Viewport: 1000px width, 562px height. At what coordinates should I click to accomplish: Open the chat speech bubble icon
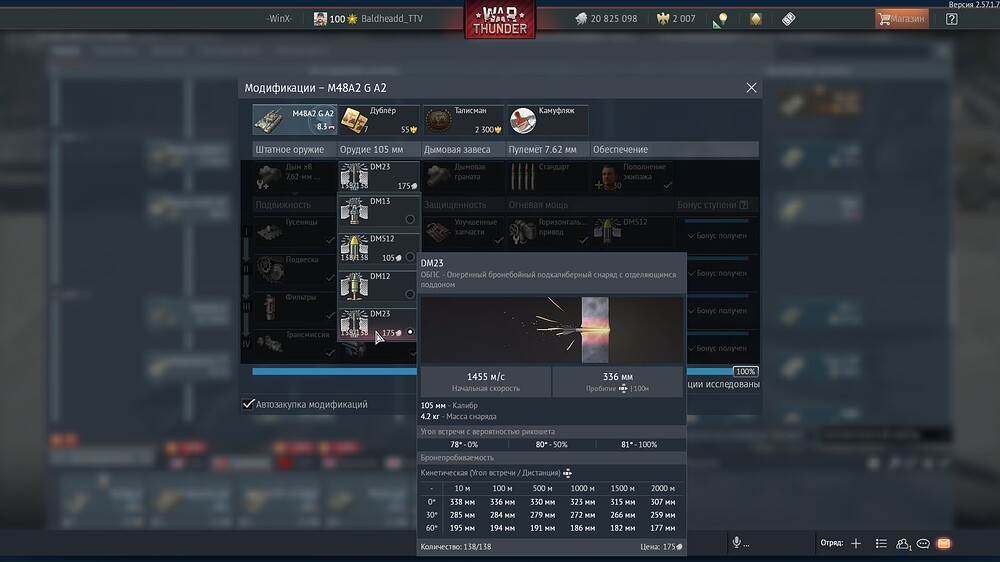click(923, 543)
